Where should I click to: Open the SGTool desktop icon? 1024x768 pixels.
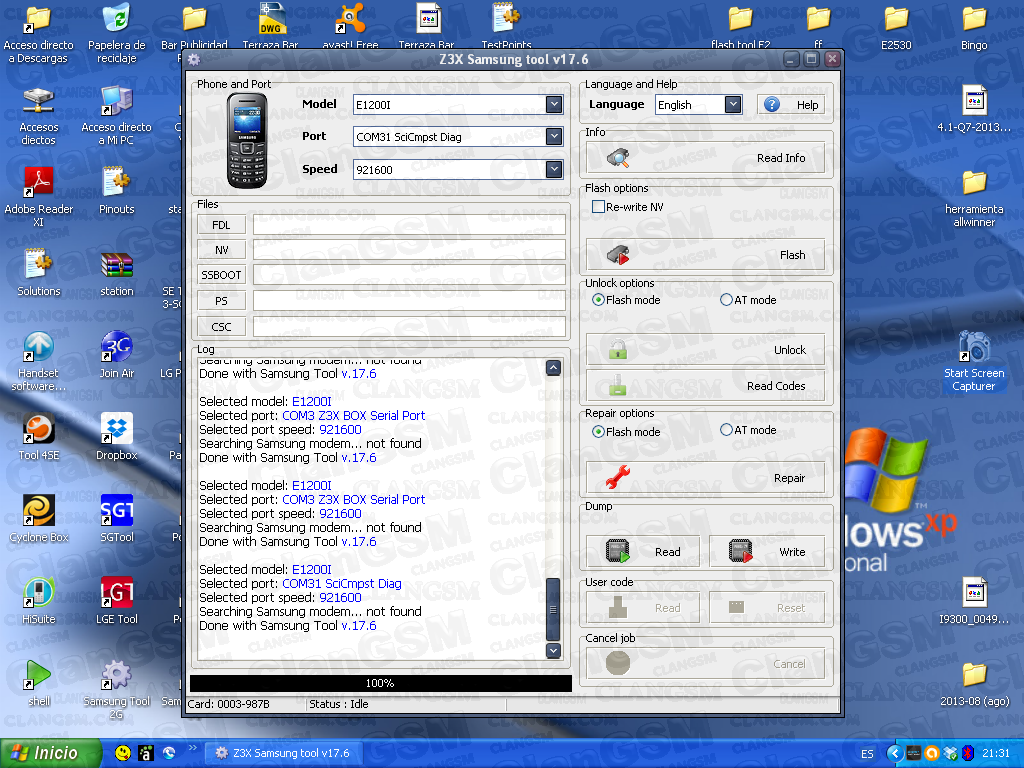point(117,519)
